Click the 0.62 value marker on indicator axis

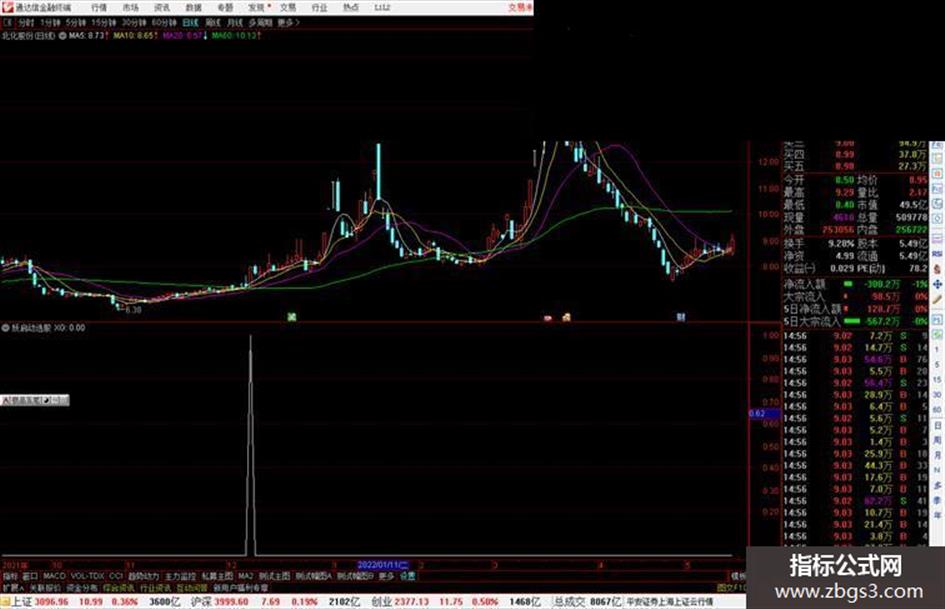coord(764,413)
